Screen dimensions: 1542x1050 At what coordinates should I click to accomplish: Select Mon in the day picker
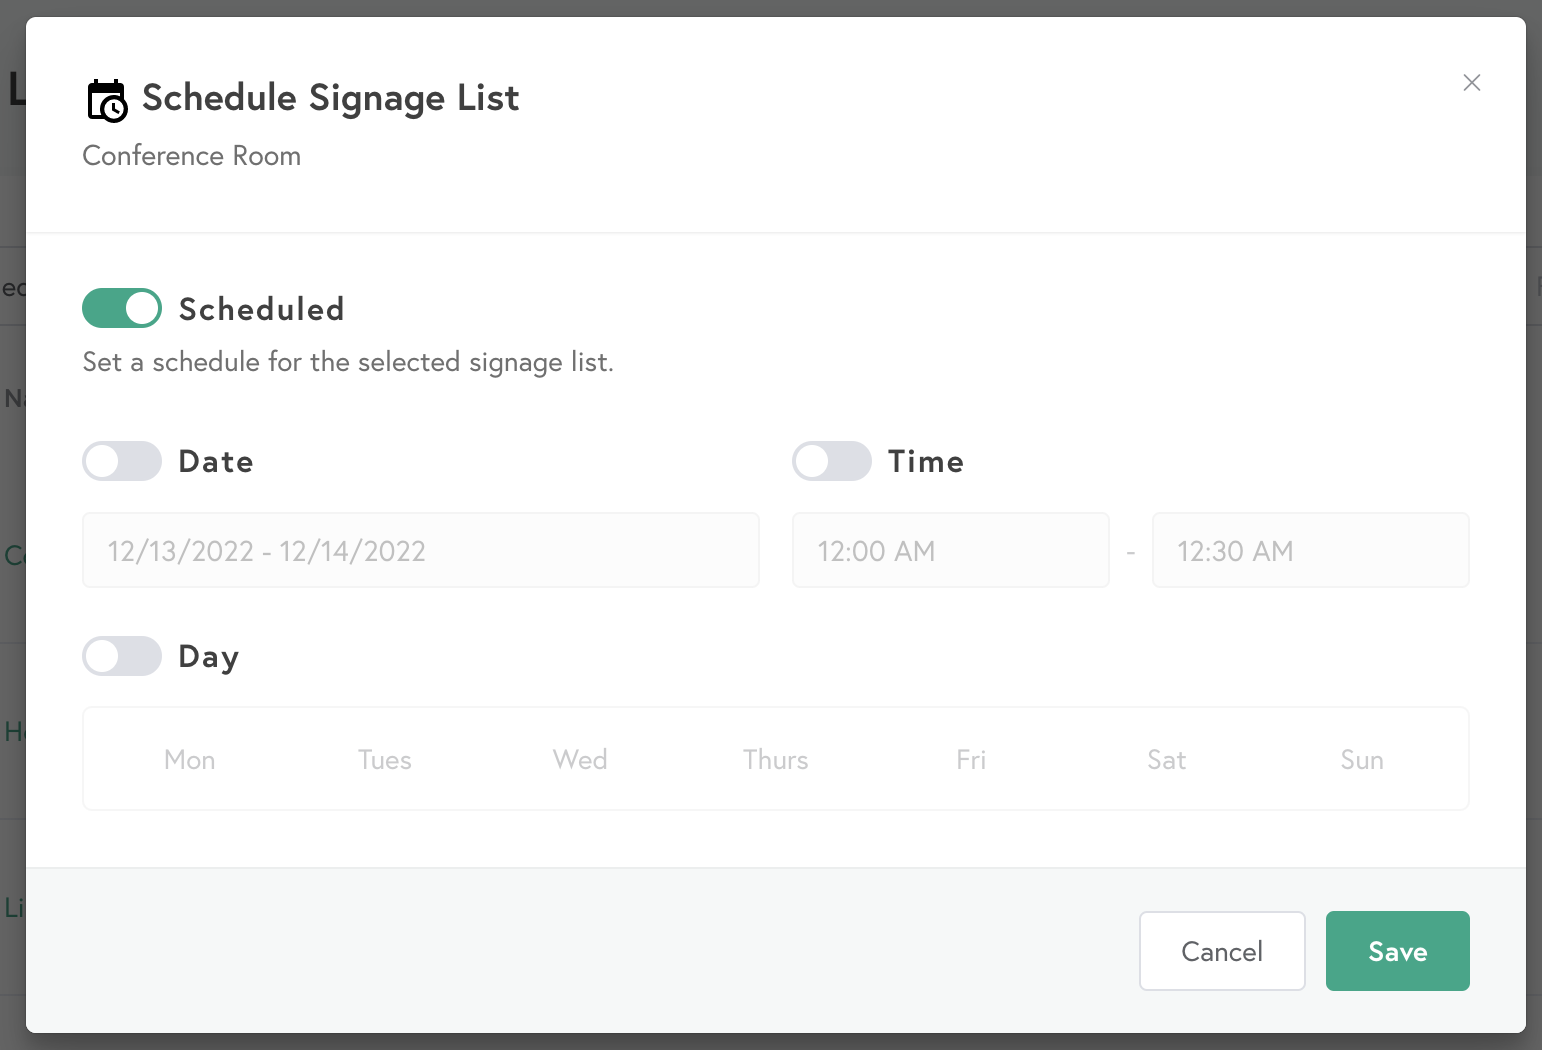click(189, 759)
